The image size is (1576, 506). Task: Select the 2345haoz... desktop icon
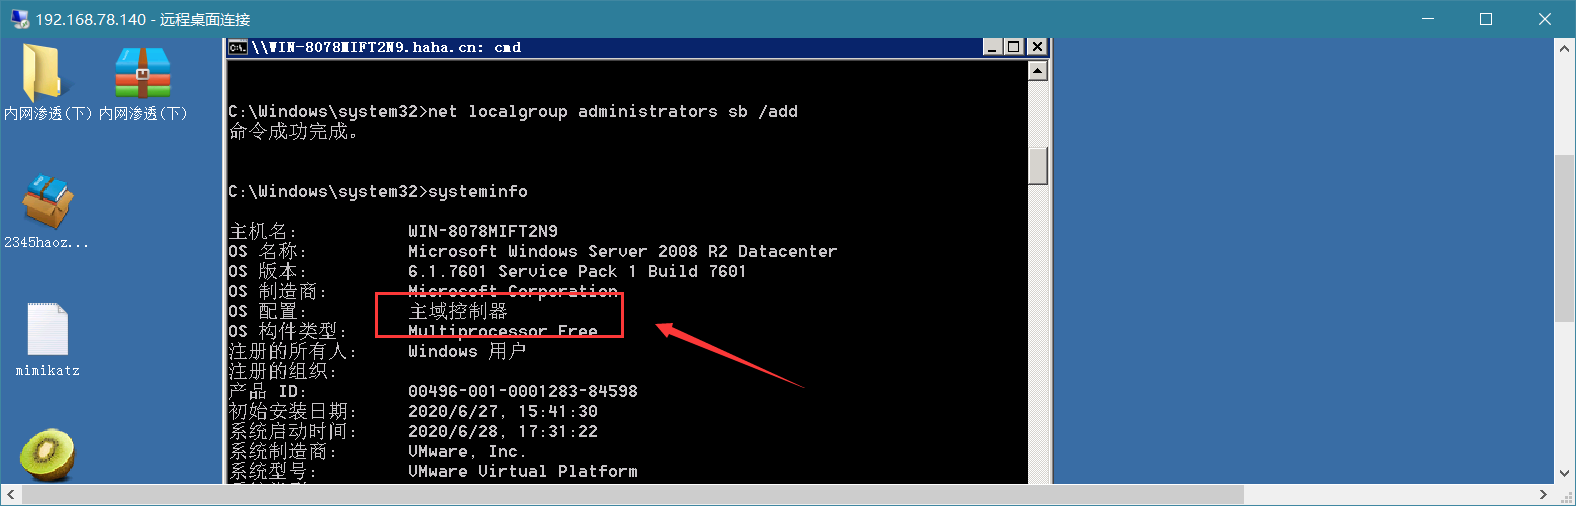47,202
